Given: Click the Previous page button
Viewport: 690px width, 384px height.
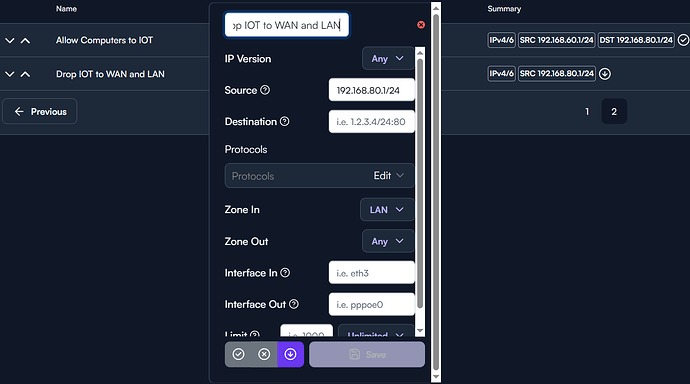Looking at the screenshot, I should click(x=40, y=111).
